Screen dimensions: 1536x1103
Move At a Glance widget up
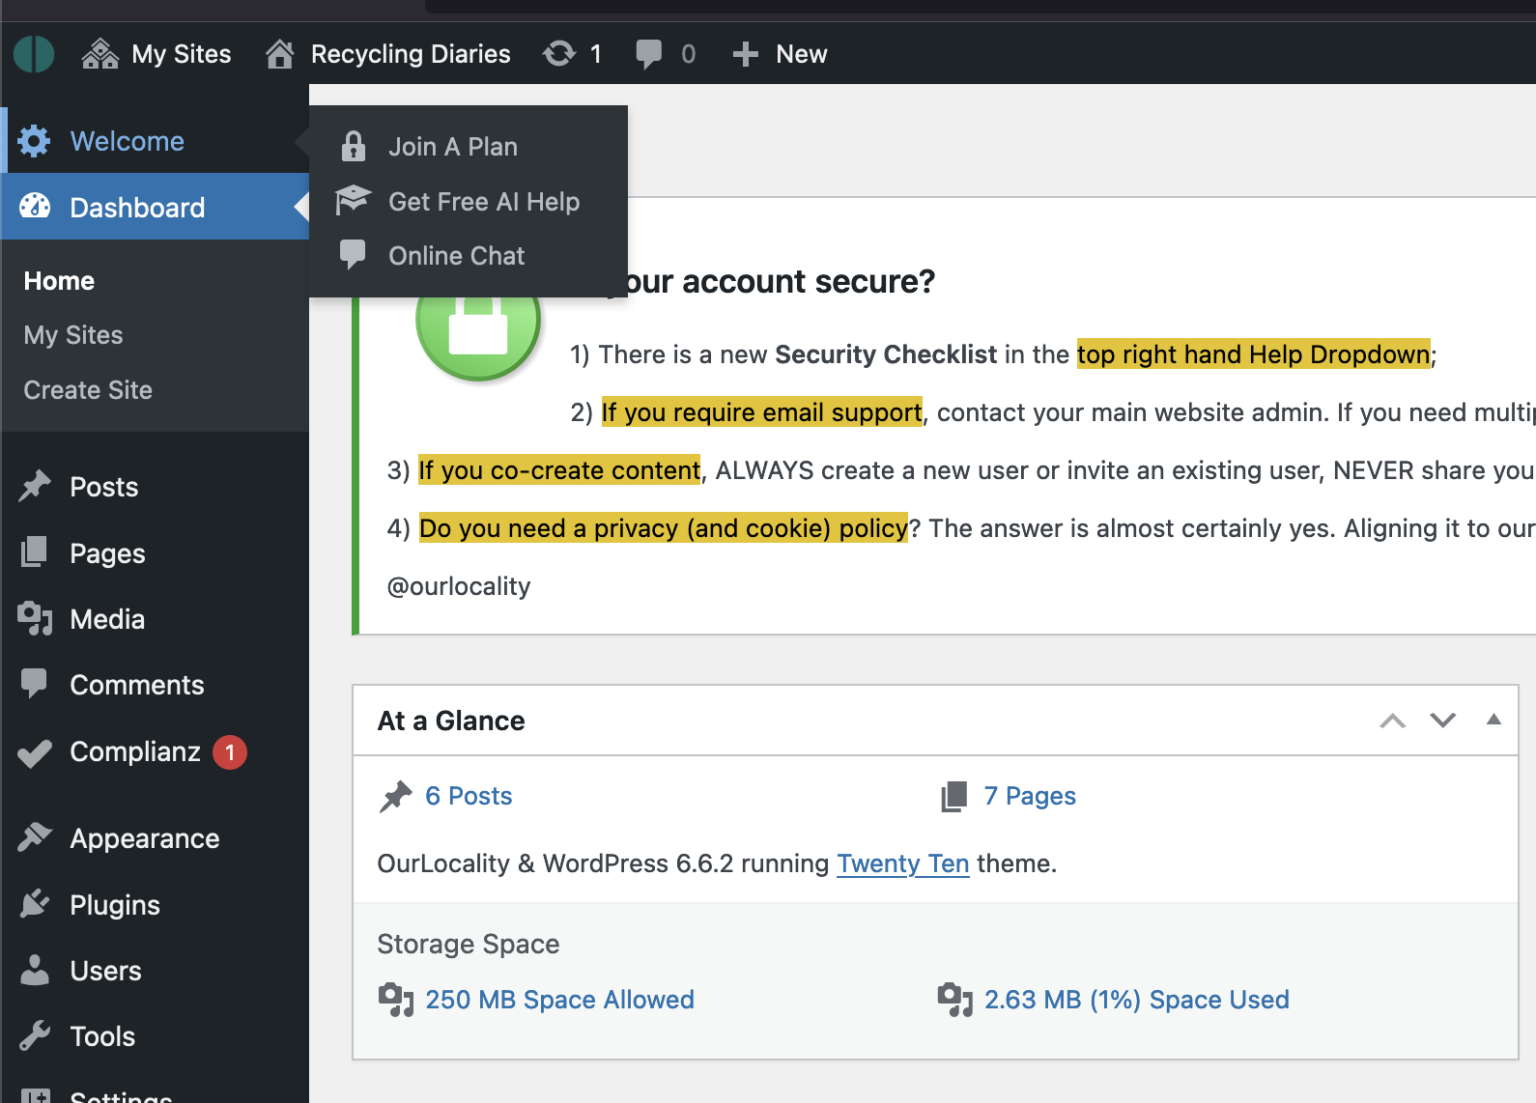click(1392, 721)
